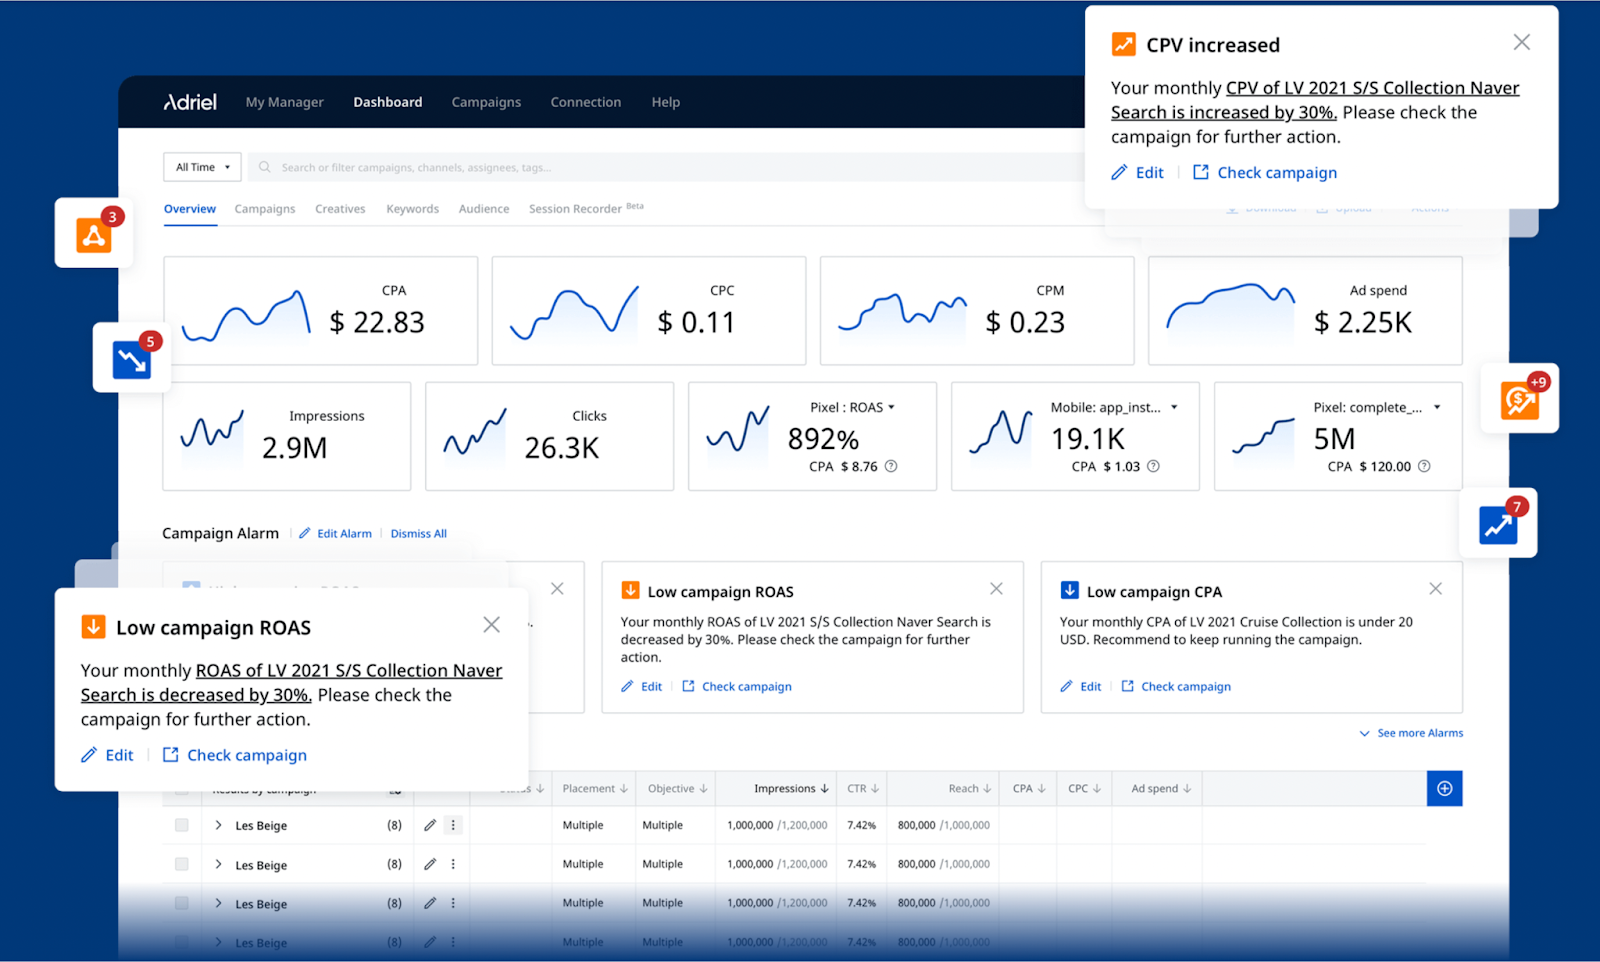Click the Adriel logo in the navbar
This screenshot has width=1600, height=962.
coord(190,102)
